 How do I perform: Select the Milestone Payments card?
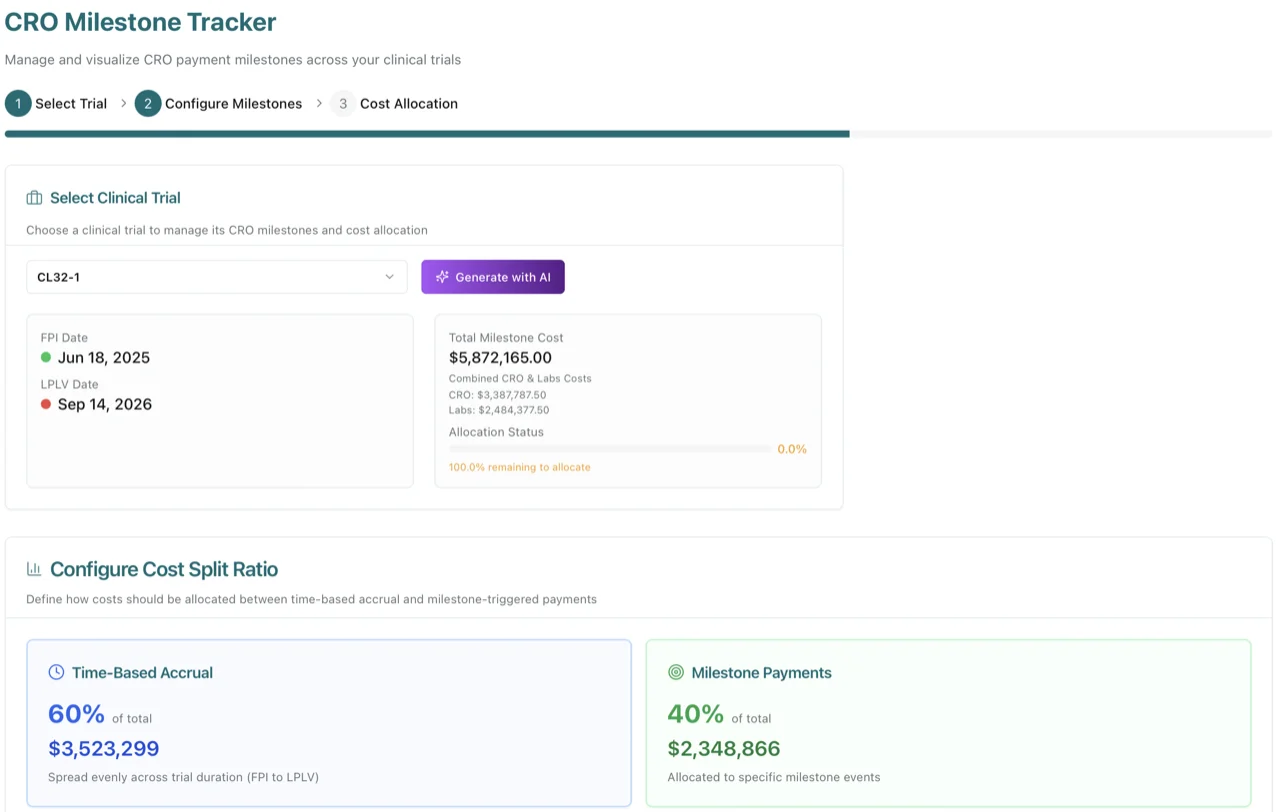[x=948, y=722]
